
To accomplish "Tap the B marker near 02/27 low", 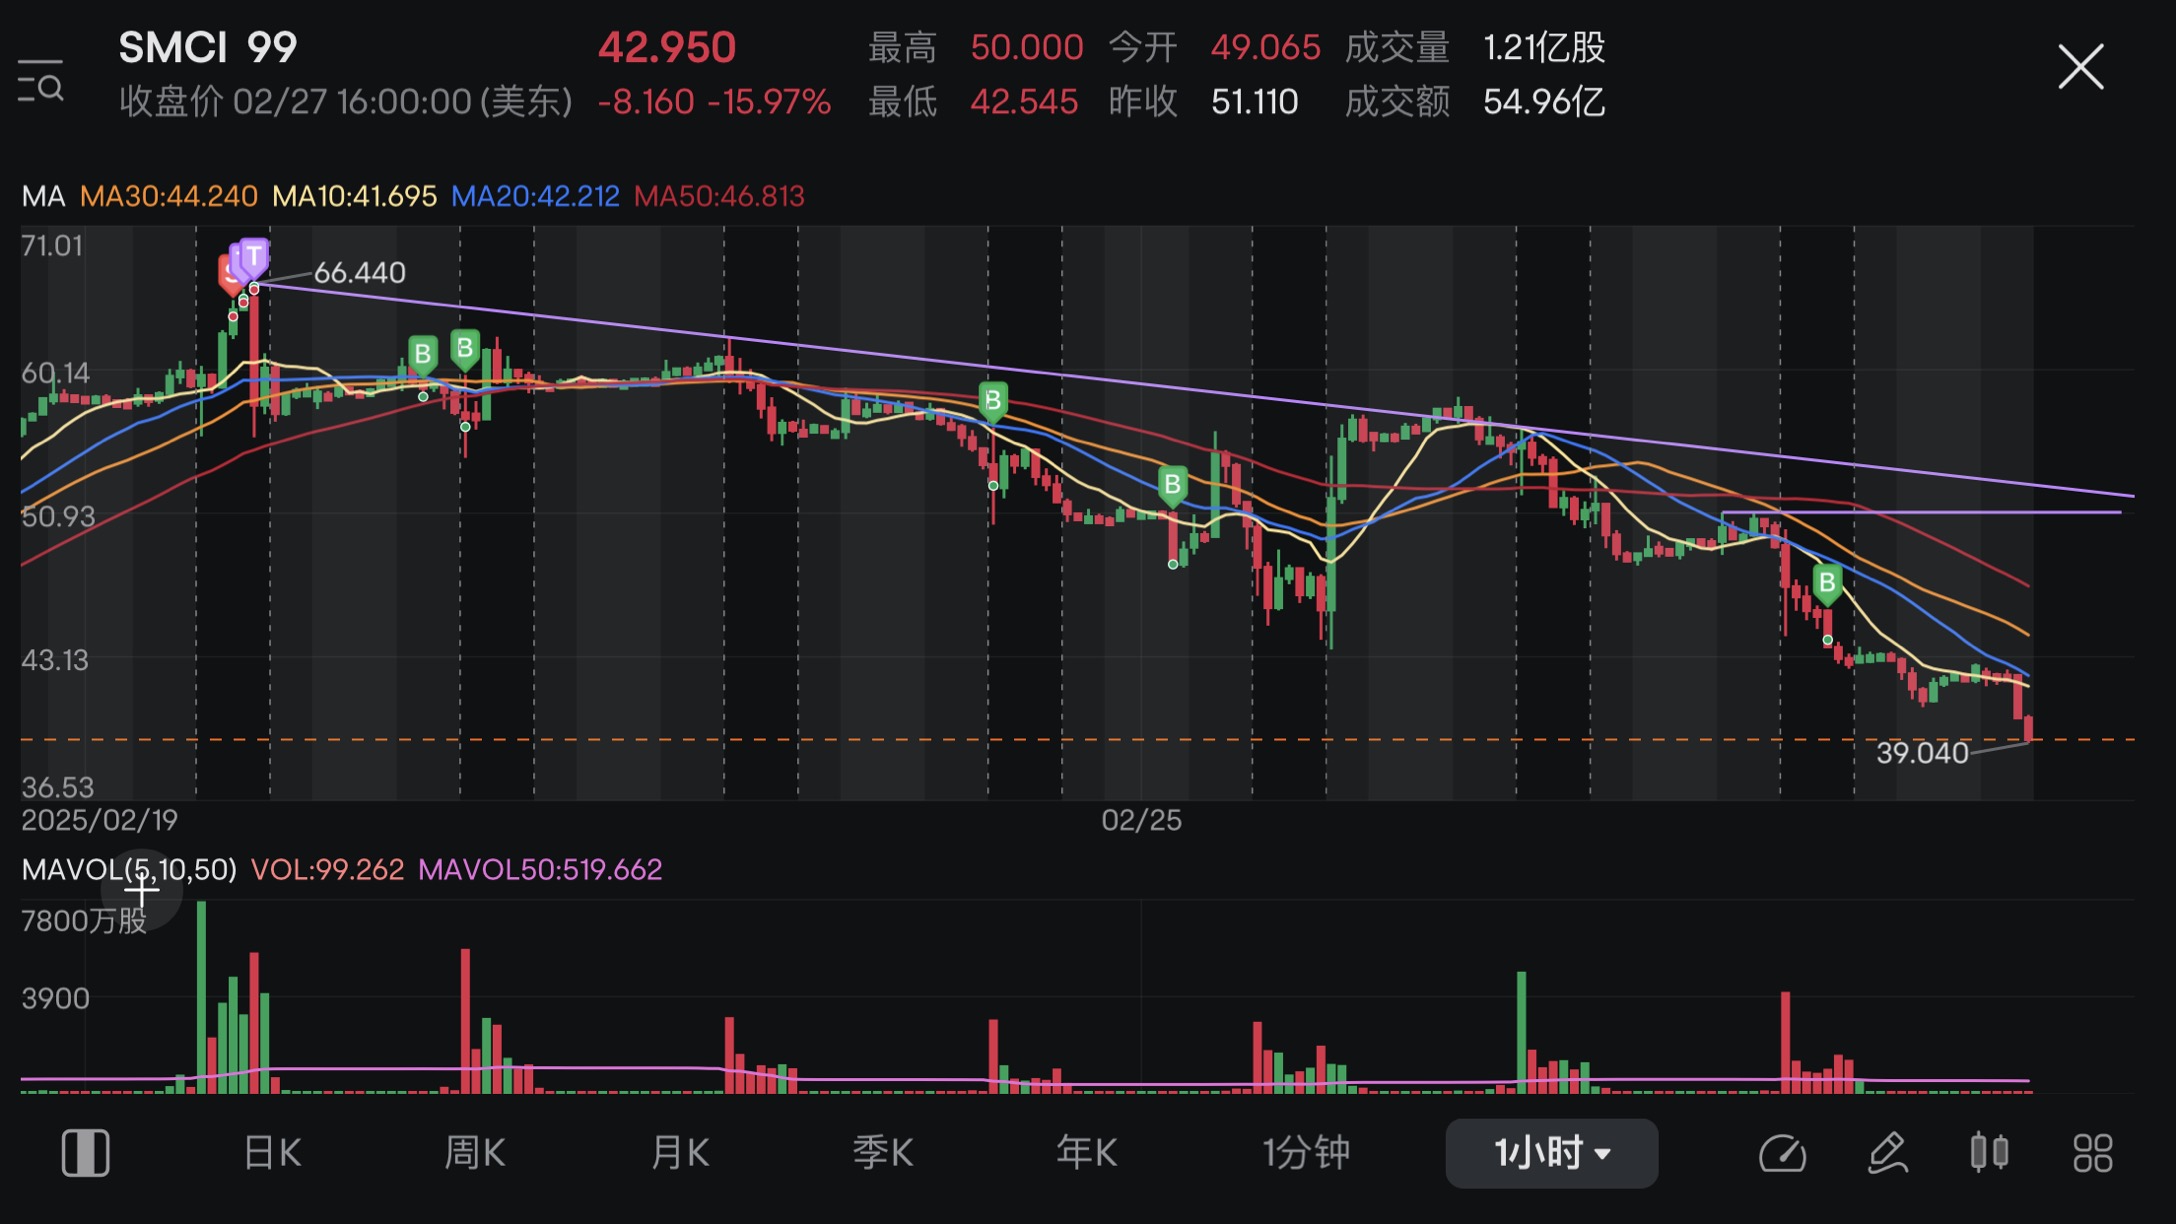I will point(1827,583).
